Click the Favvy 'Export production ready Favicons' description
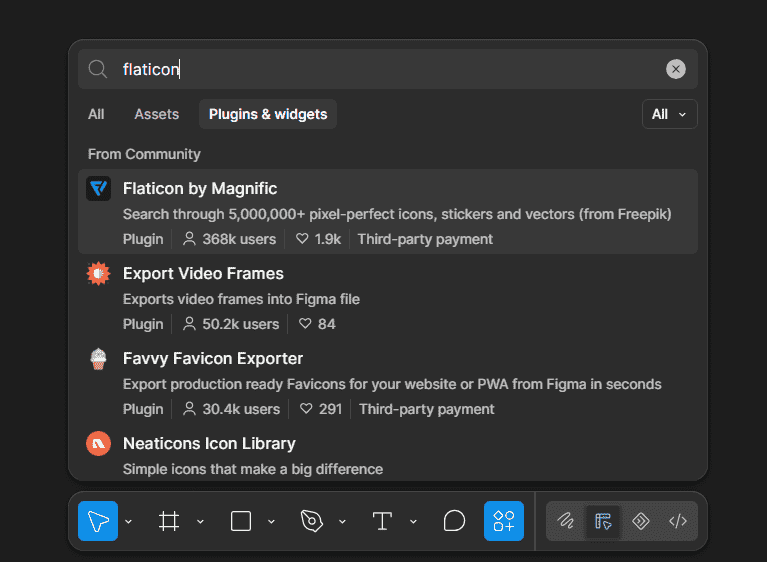Image resolution: width=767 pixels, height=562 pixels. pyautogui.click(x=392, y=384)
